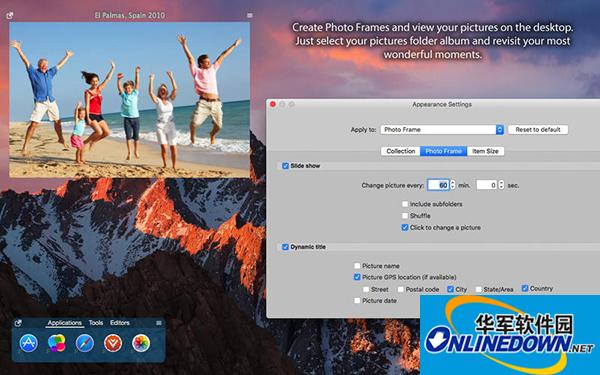Switch to the Applications tab in the collection panel
600x375 pixels.
(65, 323)
